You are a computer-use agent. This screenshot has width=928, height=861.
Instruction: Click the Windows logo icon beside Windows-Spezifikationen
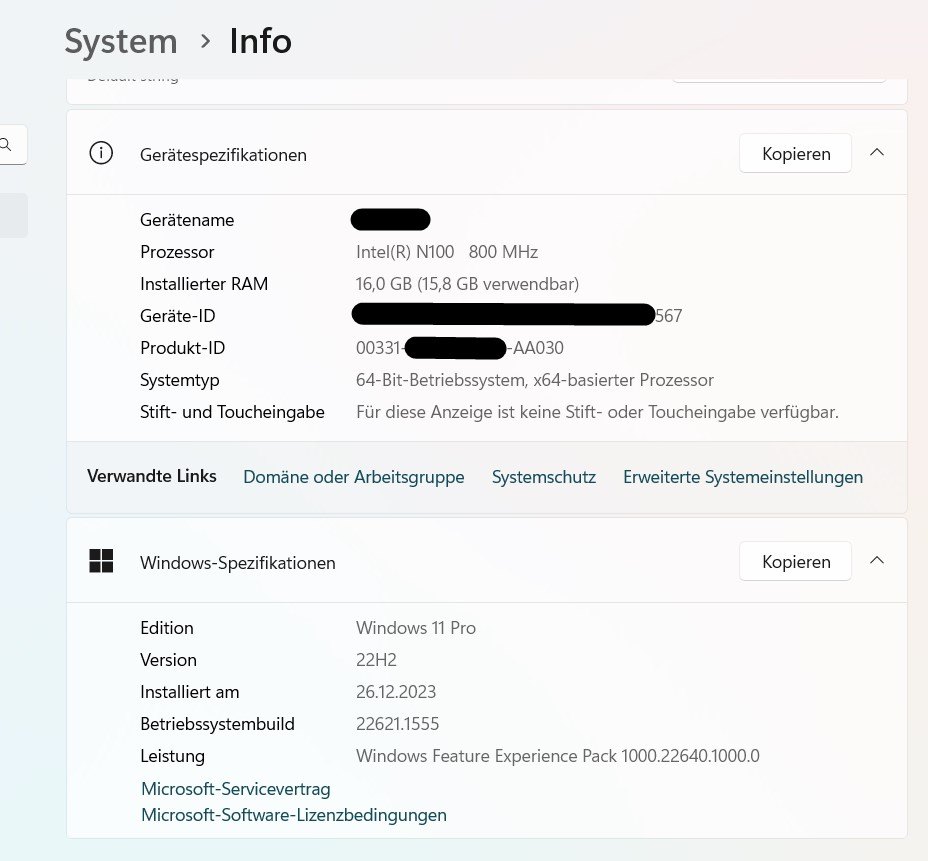click(101, 561)
